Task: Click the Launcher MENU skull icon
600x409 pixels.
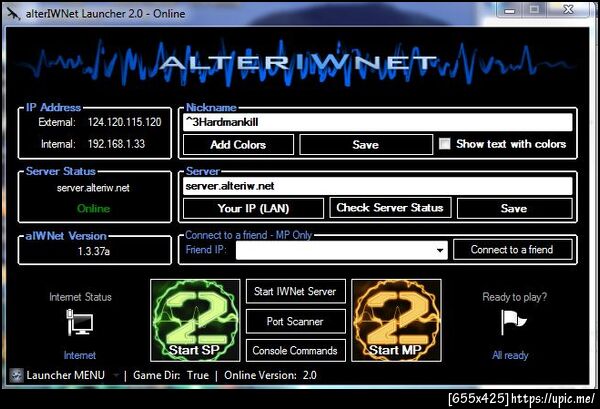Action: [16, 375]
